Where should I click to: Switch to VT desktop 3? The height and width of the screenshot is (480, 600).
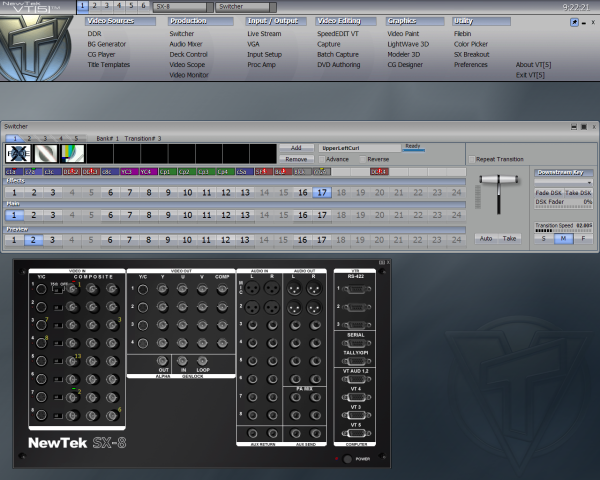[107, 6]
